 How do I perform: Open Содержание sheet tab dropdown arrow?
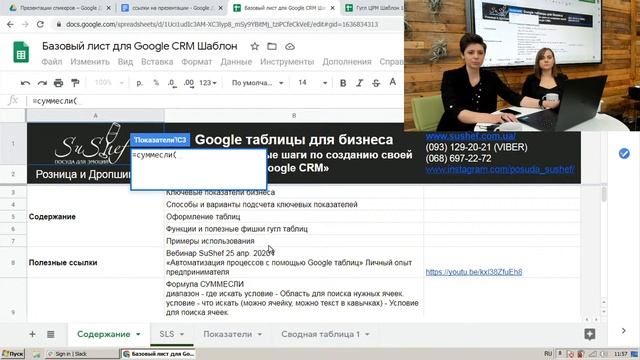click(138, 334)
